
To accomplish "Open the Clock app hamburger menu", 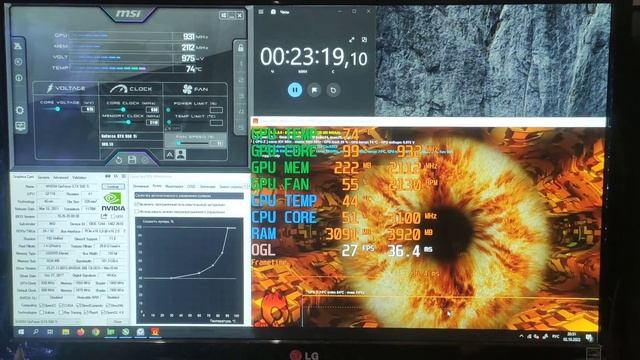I will [x=261, y=12].
